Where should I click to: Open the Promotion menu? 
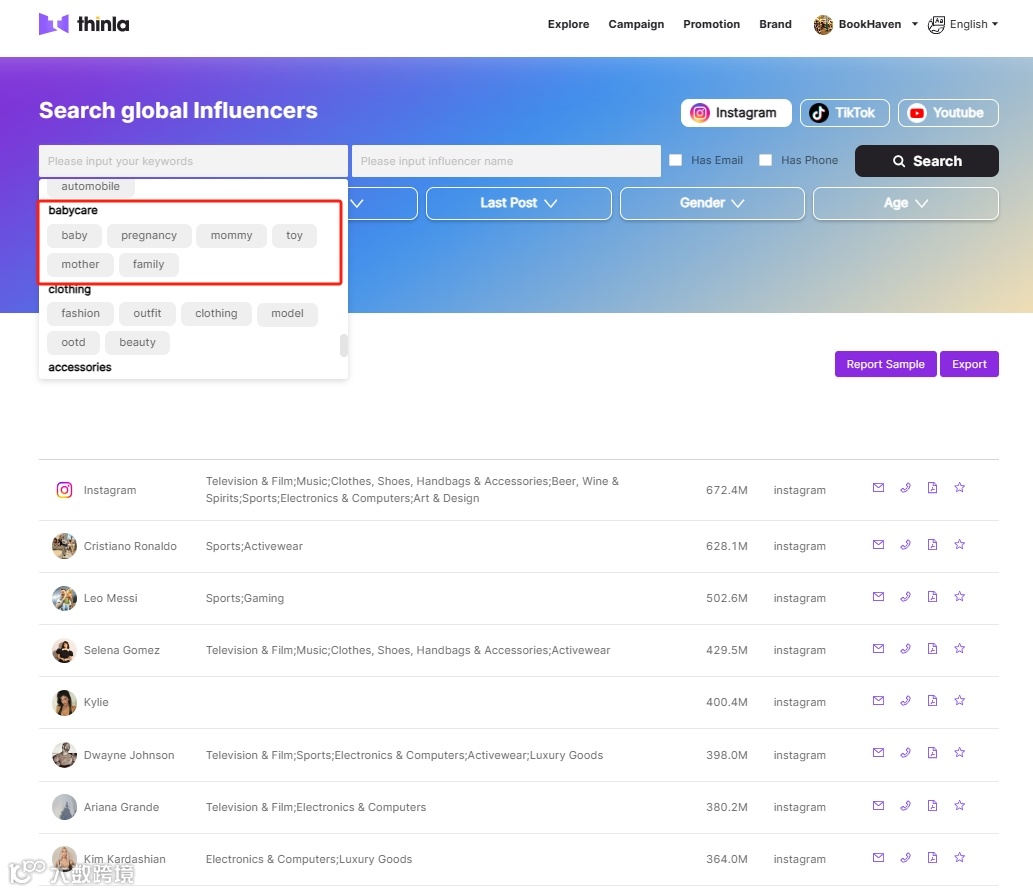click(712, 24)
